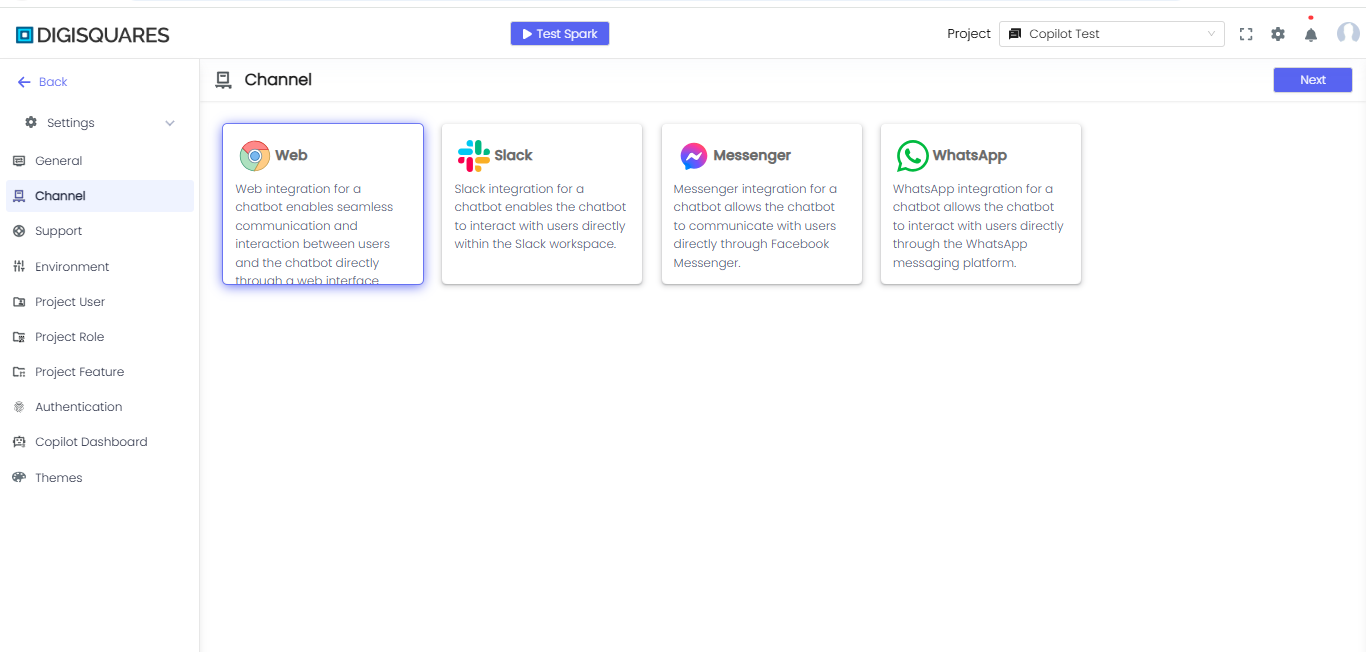Click the Environment sliders icon
This screenshot has height=652, width=1366.
tap(19, 267)
